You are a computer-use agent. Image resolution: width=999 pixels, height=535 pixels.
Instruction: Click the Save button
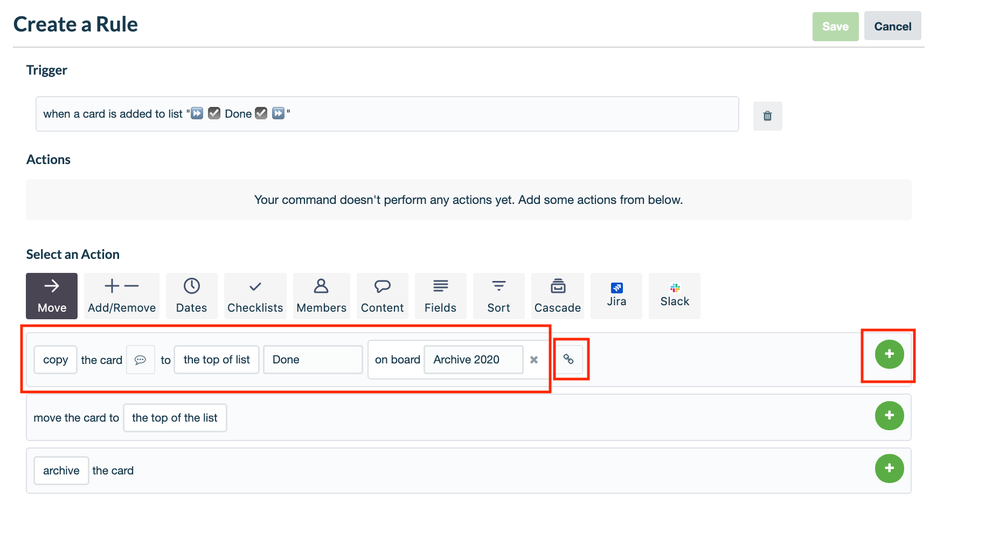(835, 26)
